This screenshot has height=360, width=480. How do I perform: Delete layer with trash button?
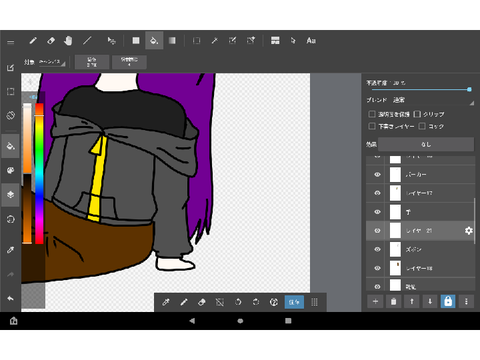tap(394, 302)
